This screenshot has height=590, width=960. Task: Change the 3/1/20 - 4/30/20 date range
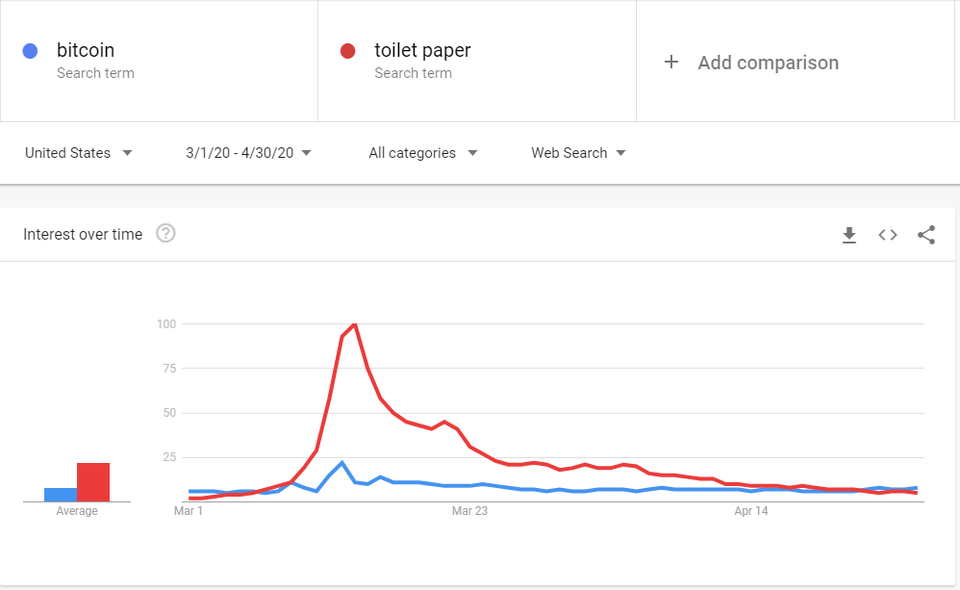[249, 153]
